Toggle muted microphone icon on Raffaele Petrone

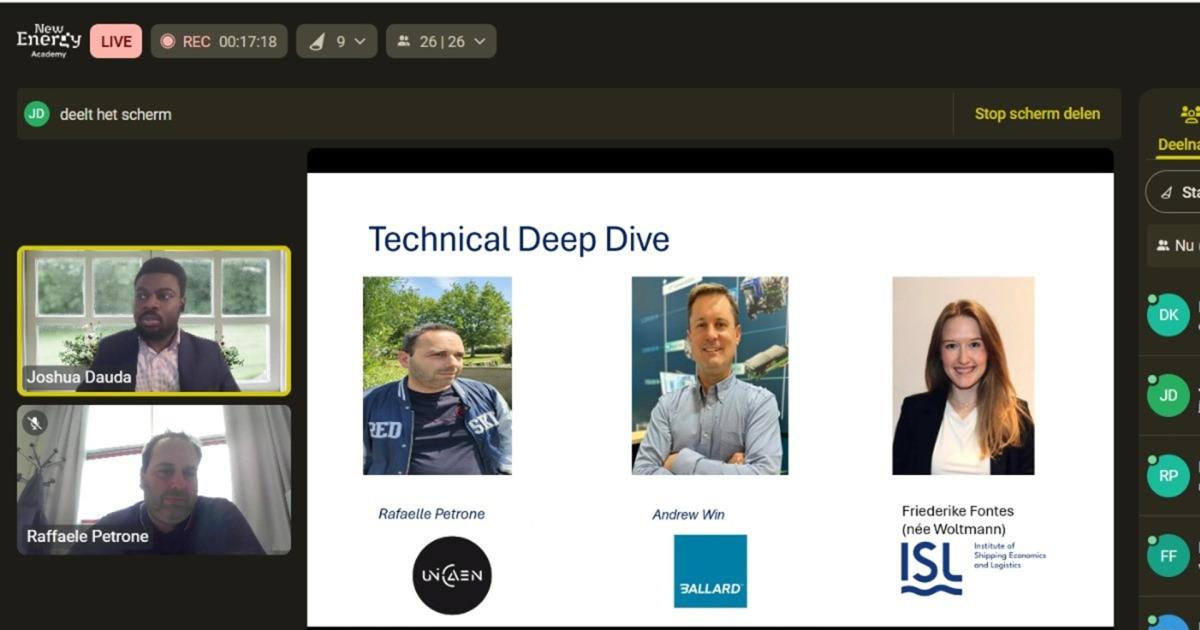34,423
